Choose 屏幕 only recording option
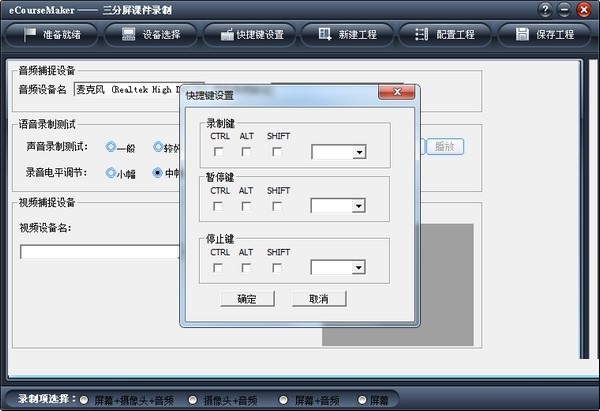600x411 pixels. pyautogui.click(x=362, y=400)
